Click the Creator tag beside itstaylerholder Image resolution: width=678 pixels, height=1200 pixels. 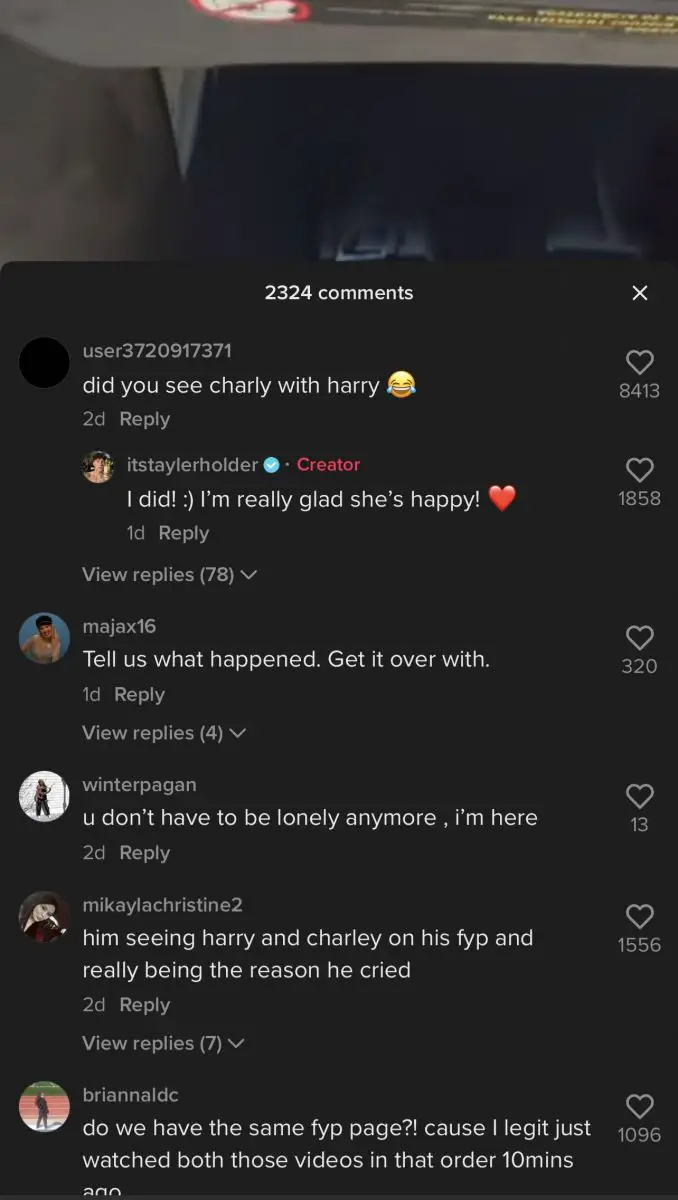[x=328, y=465]
